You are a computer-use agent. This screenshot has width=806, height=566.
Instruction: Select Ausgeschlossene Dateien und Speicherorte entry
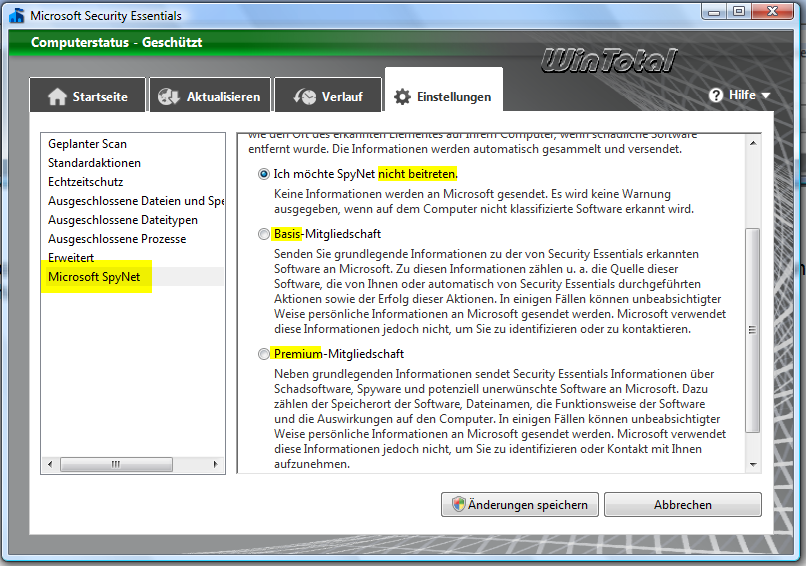click(136, 201)
